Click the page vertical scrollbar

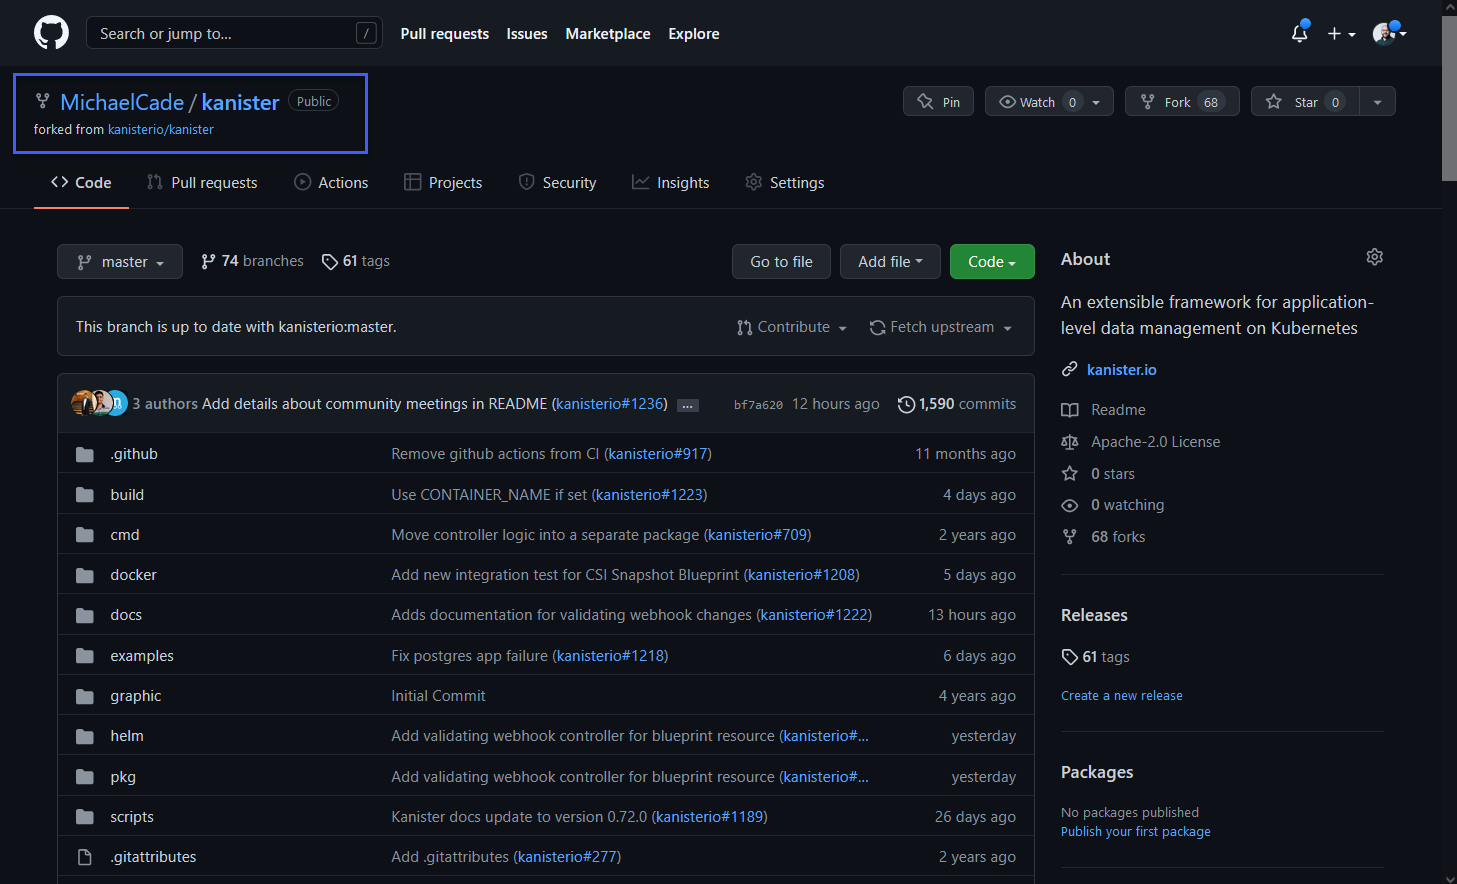1449,100
